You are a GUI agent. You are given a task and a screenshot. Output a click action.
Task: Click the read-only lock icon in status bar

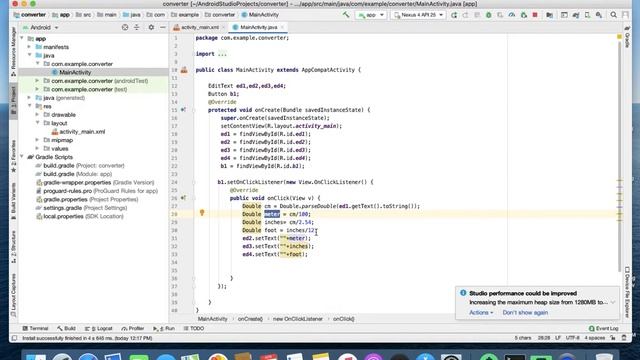[x=613, y=338]
